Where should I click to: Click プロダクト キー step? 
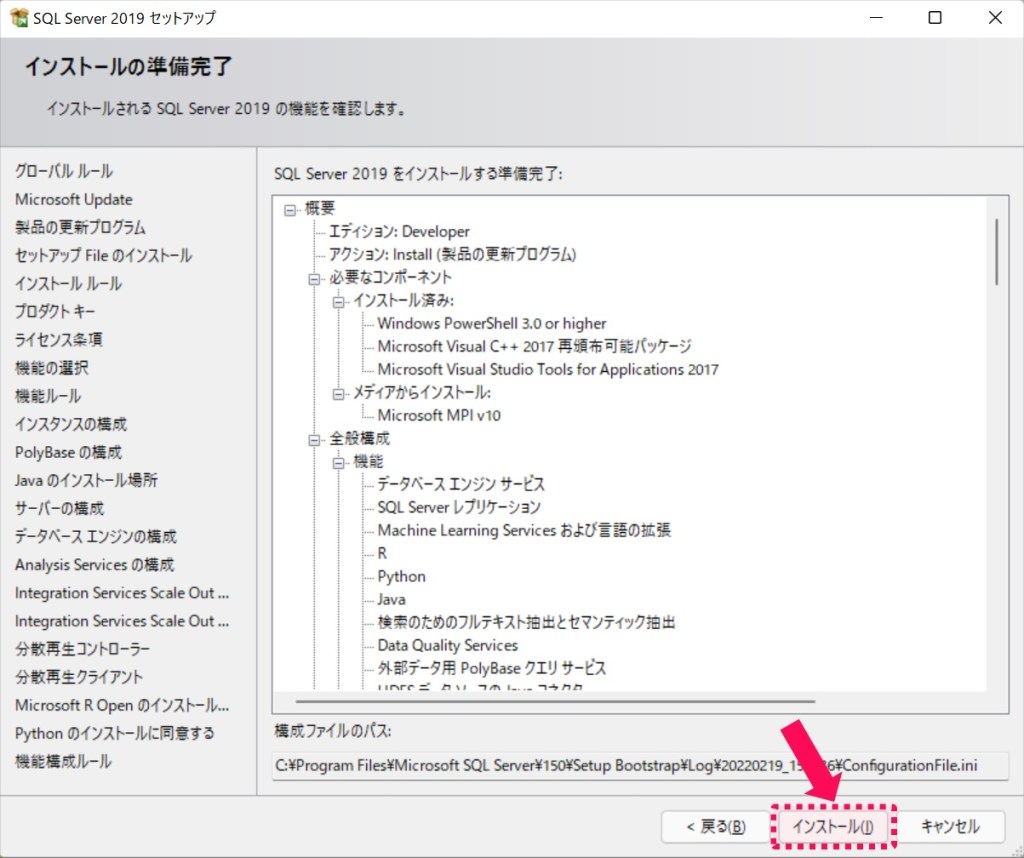55,311
